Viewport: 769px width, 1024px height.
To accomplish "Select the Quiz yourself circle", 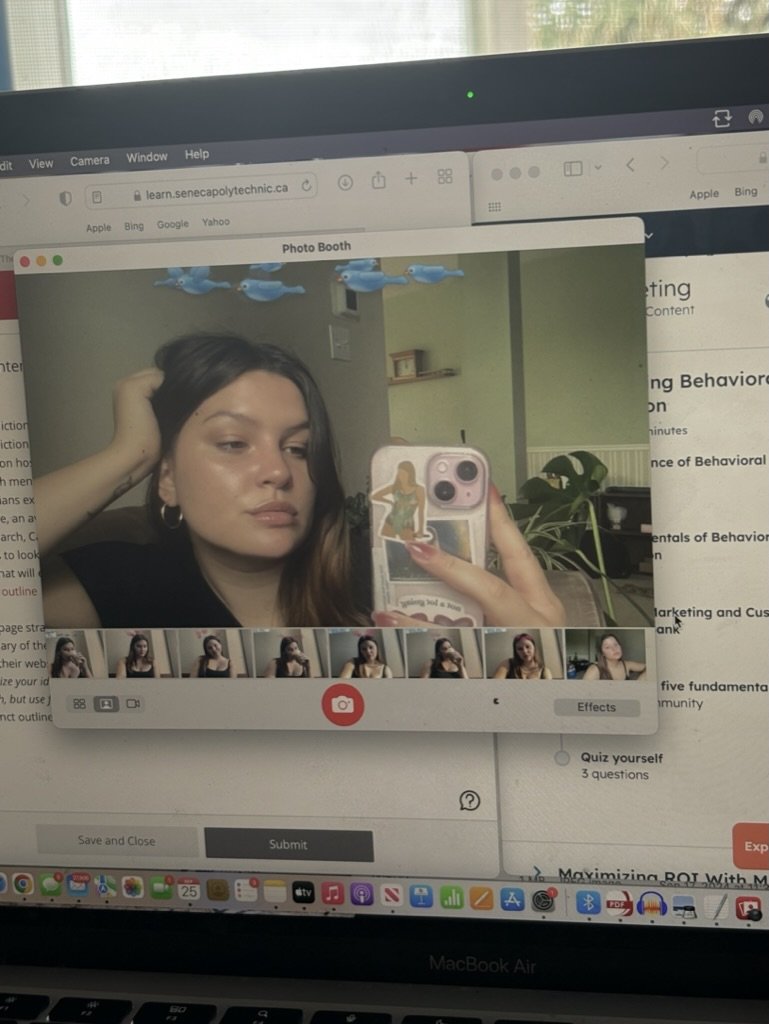I will (x=561, y=758).
